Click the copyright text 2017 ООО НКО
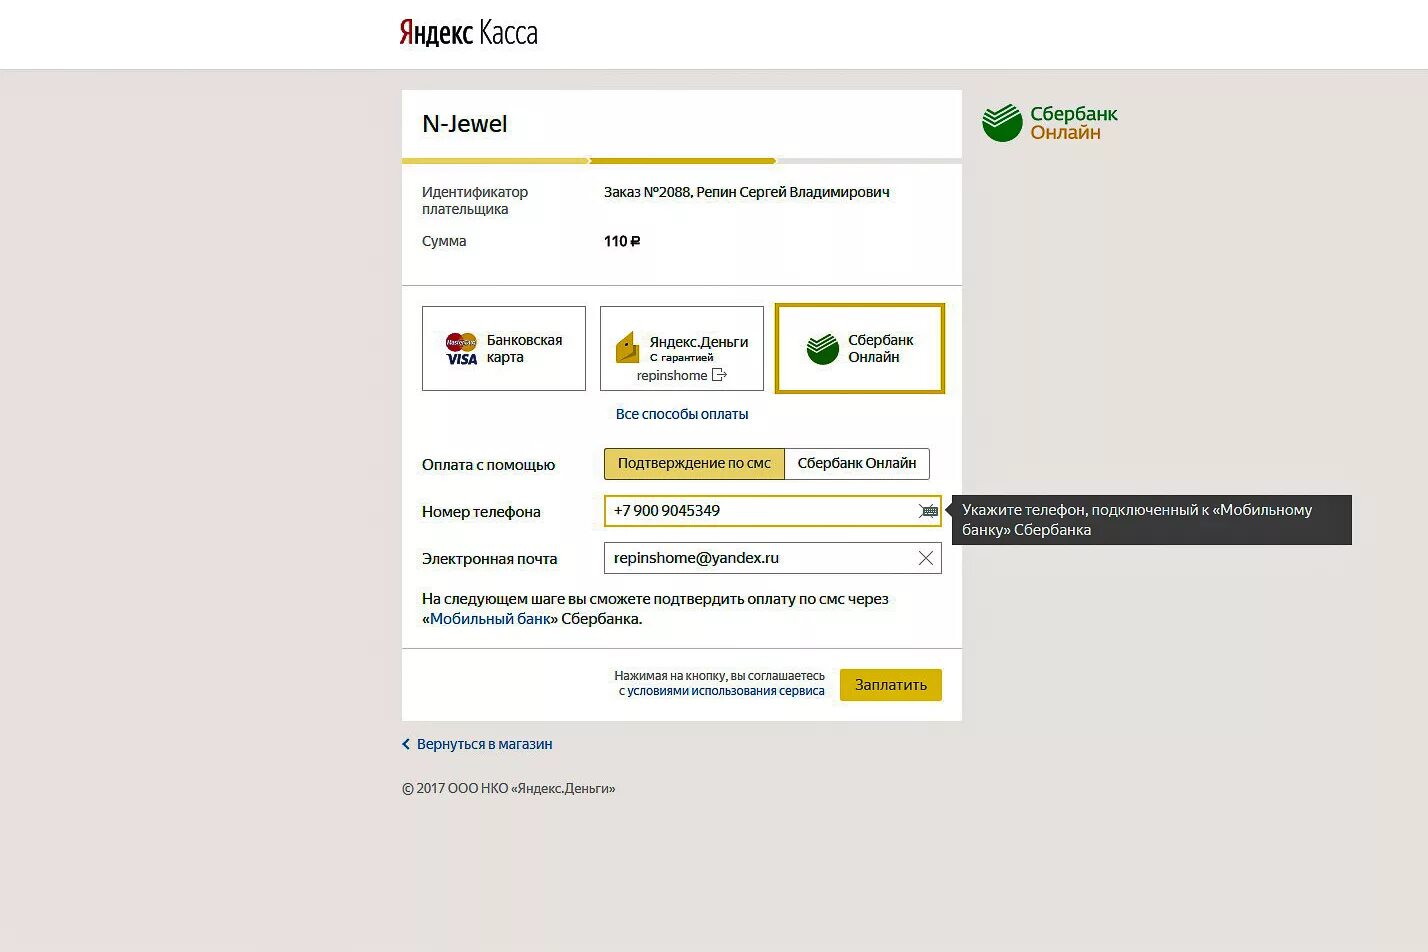Image resolution: width=1428 pixels, height=952 pixels. pyautogui.click(x=508, y=789)
